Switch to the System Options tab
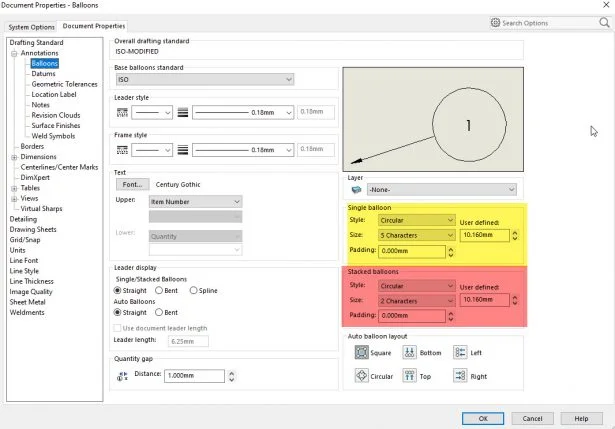The height and width of the screenshot is (429, 615). click(30, 25)
